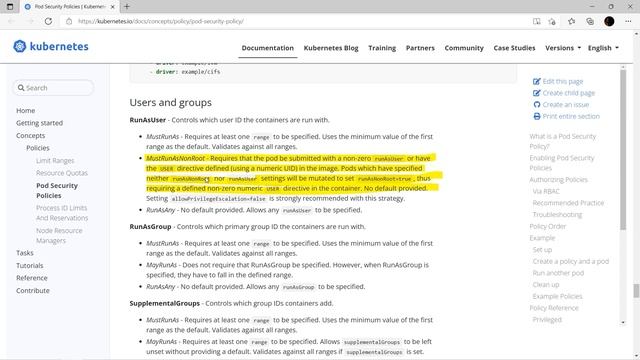The width and height of the screenshot is (640, 360).
Task: Open the English language dropdown
Action: (603, 48)
